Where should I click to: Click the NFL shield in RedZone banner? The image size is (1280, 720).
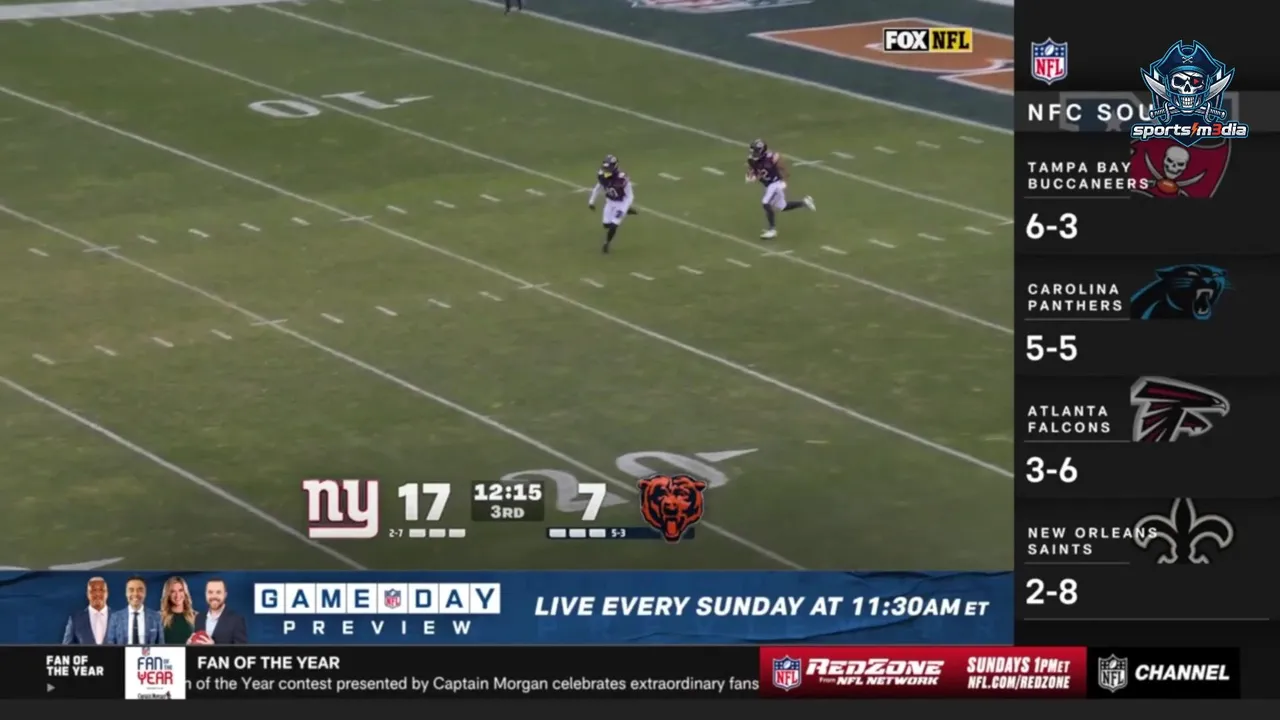tap(786, 673)
